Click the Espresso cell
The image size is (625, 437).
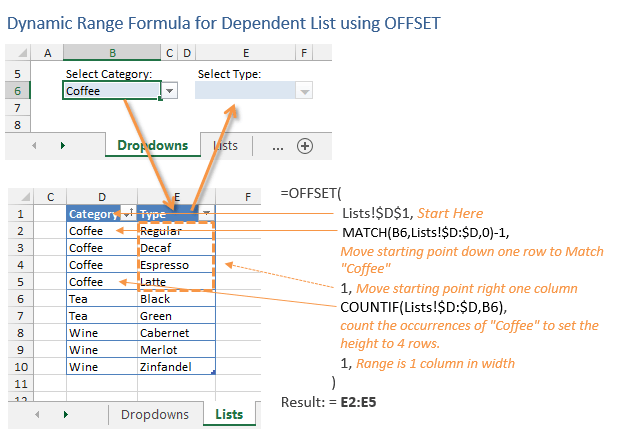coord(175,265)
